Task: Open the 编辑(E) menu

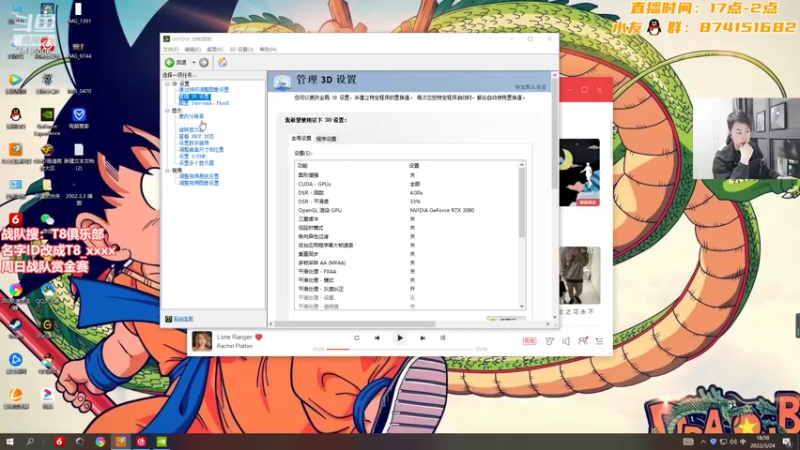Action: tap(192, 49)
